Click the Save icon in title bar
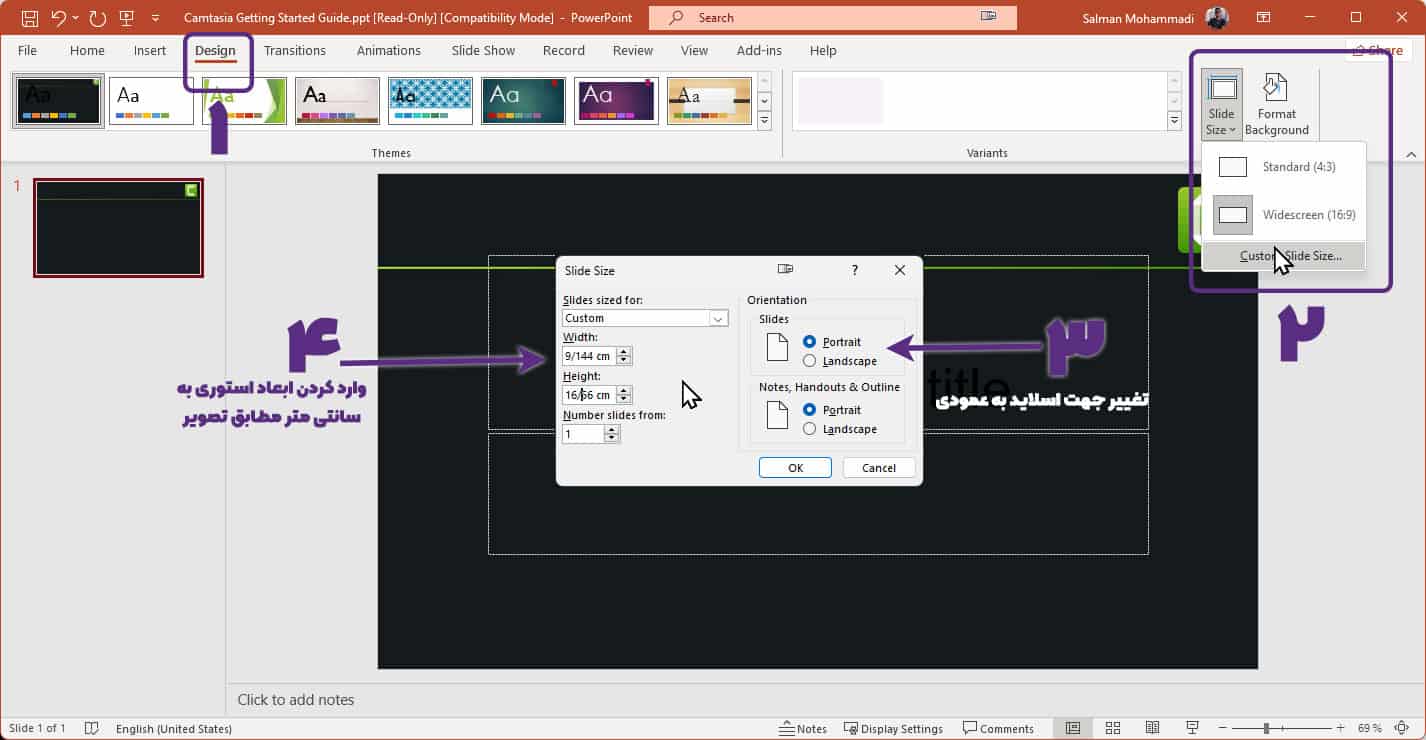The height and width of the screenshot is (740, 1426). coord(30,18)
